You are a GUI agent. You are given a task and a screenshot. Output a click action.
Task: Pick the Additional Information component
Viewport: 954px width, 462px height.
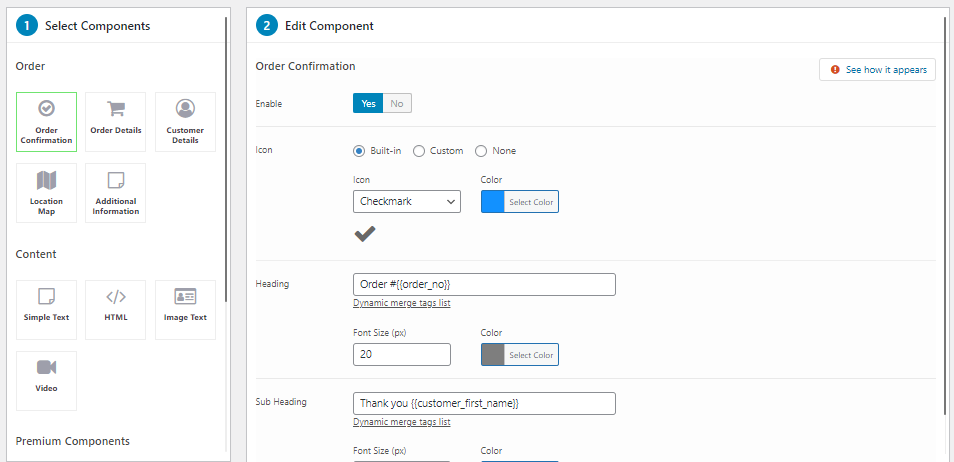116,193
